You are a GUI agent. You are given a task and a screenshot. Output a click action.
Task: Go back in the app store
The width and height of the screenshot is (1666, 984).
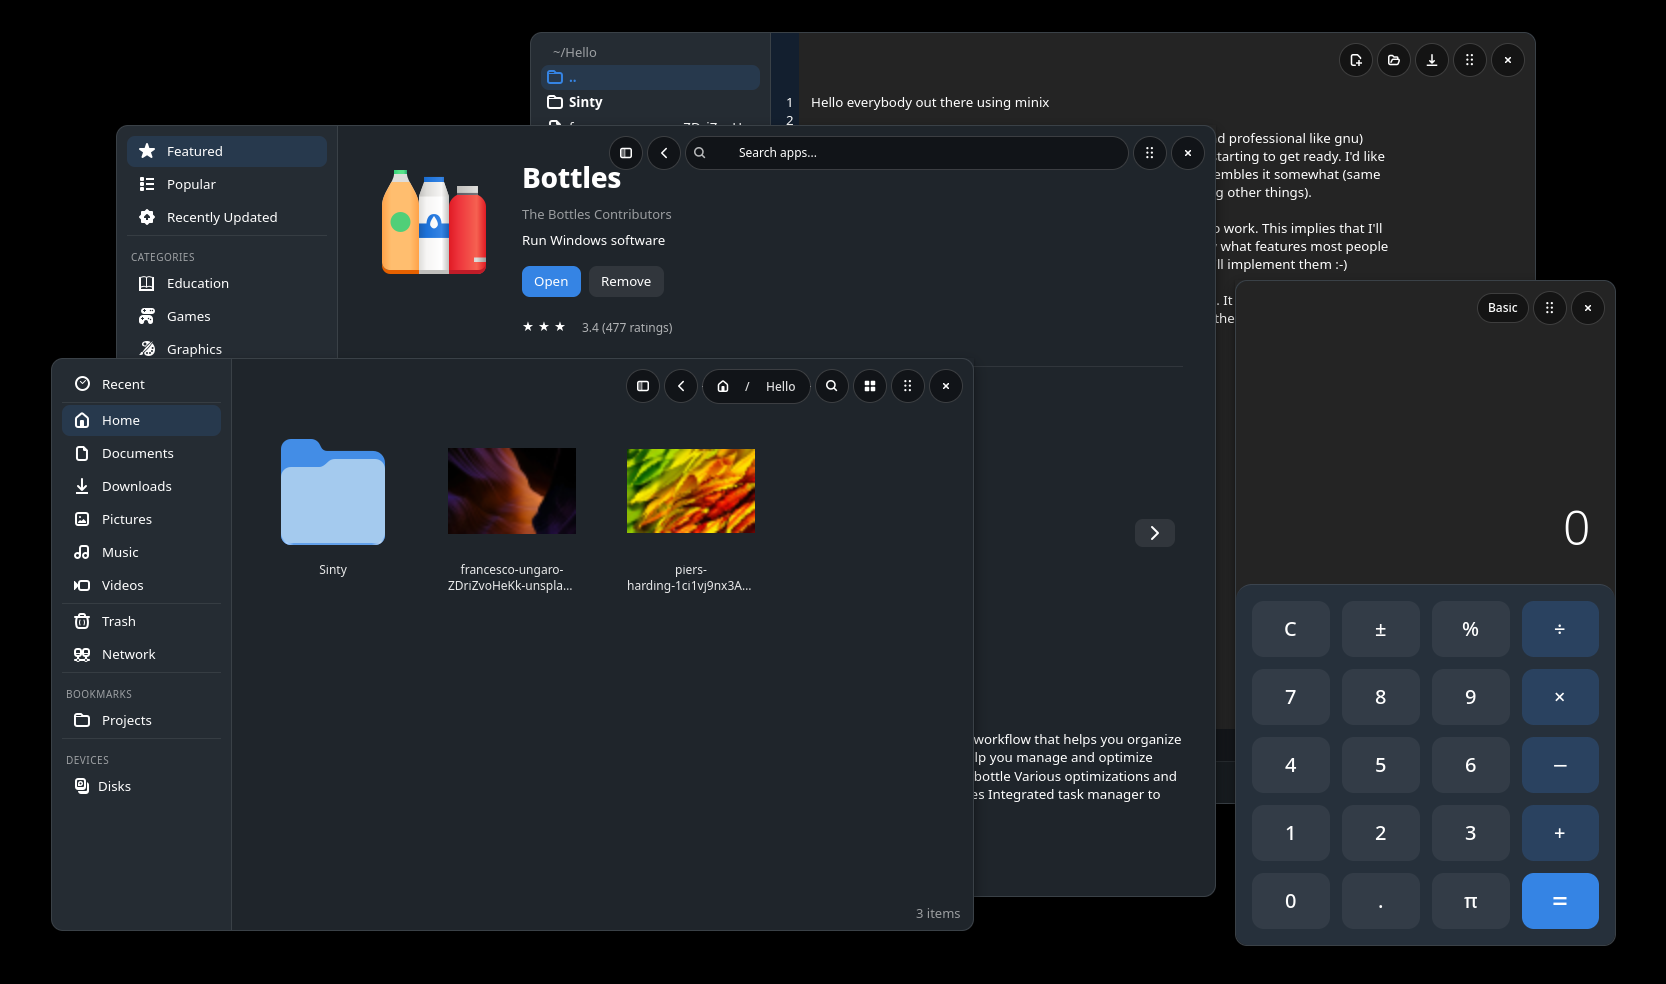pyautogui.click(x=664, y=153)
